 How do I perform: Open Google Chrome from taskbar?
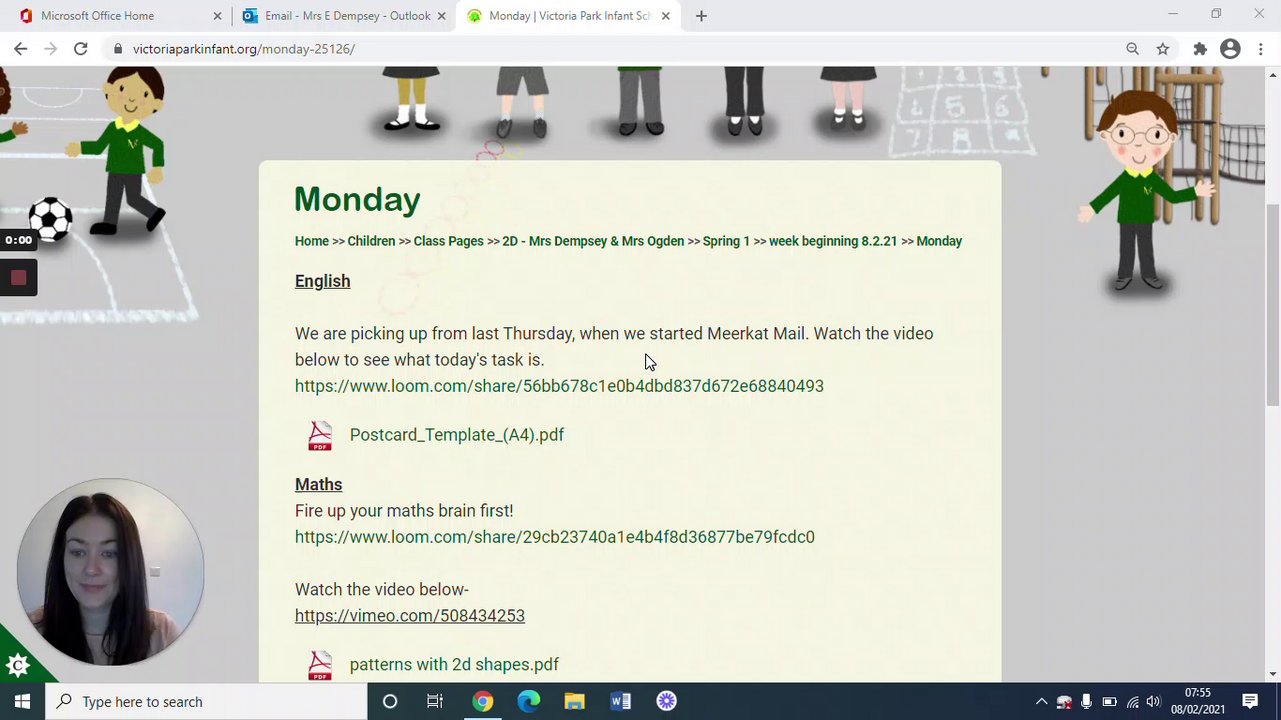pos(482,702)
